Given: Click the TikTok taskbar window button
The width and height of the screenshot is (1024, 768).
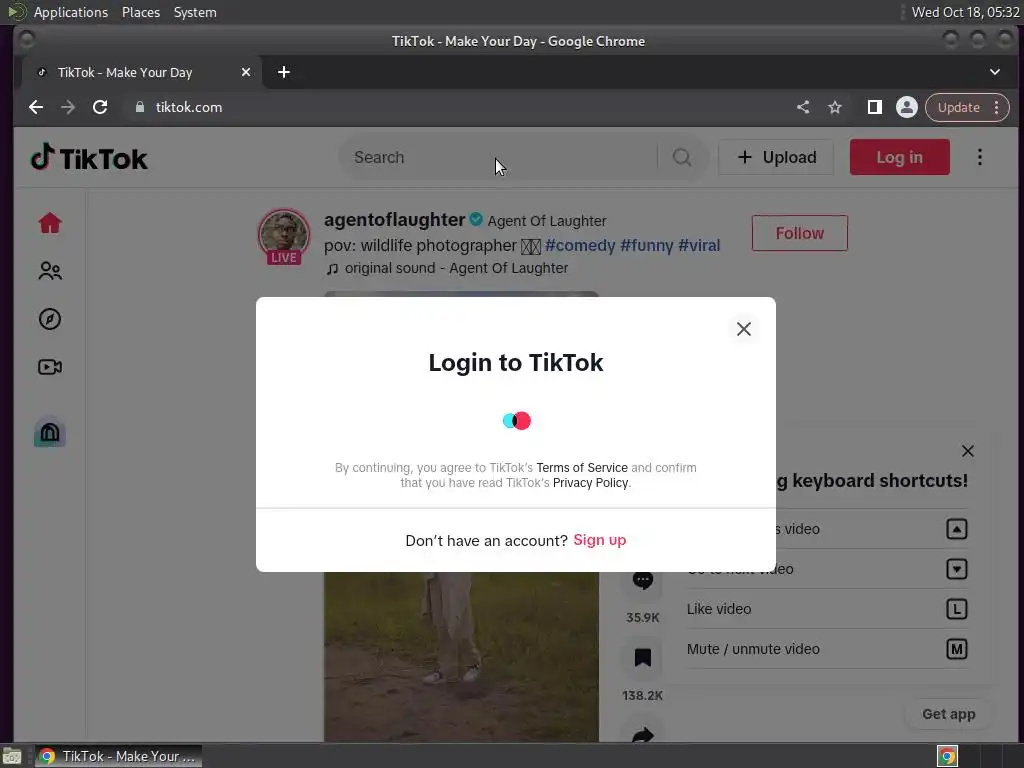Looking at the screenshot, I should (118, 756).
